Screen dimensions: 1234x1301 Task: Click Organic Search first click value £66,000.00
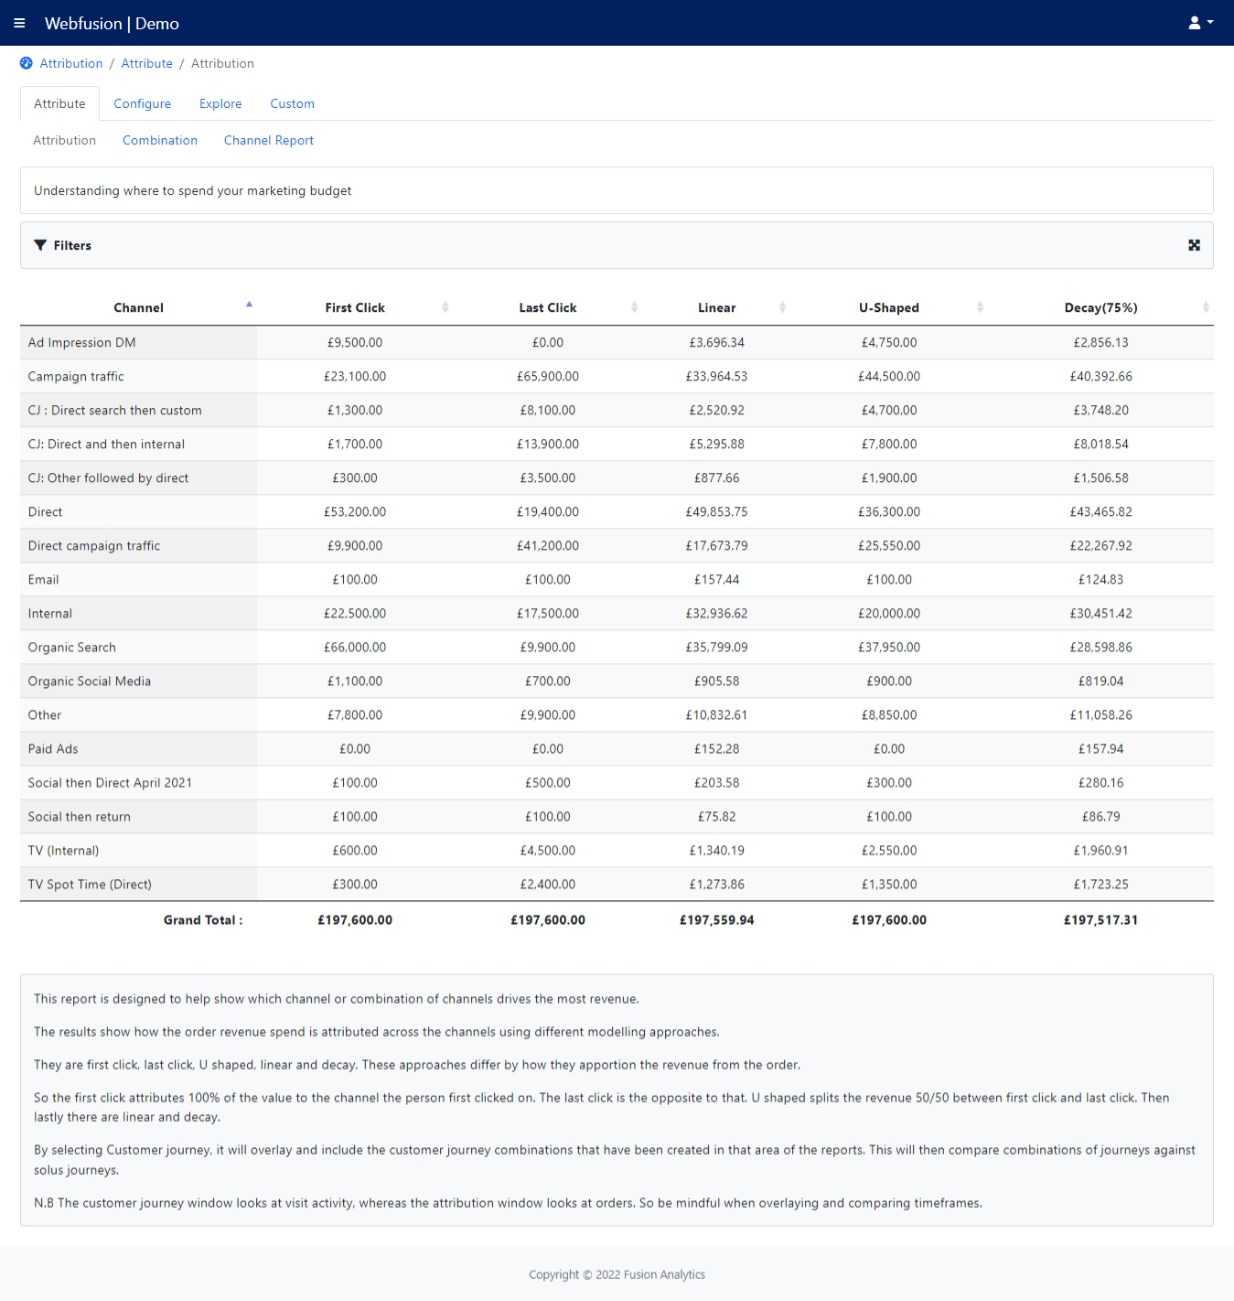[355, 648]
